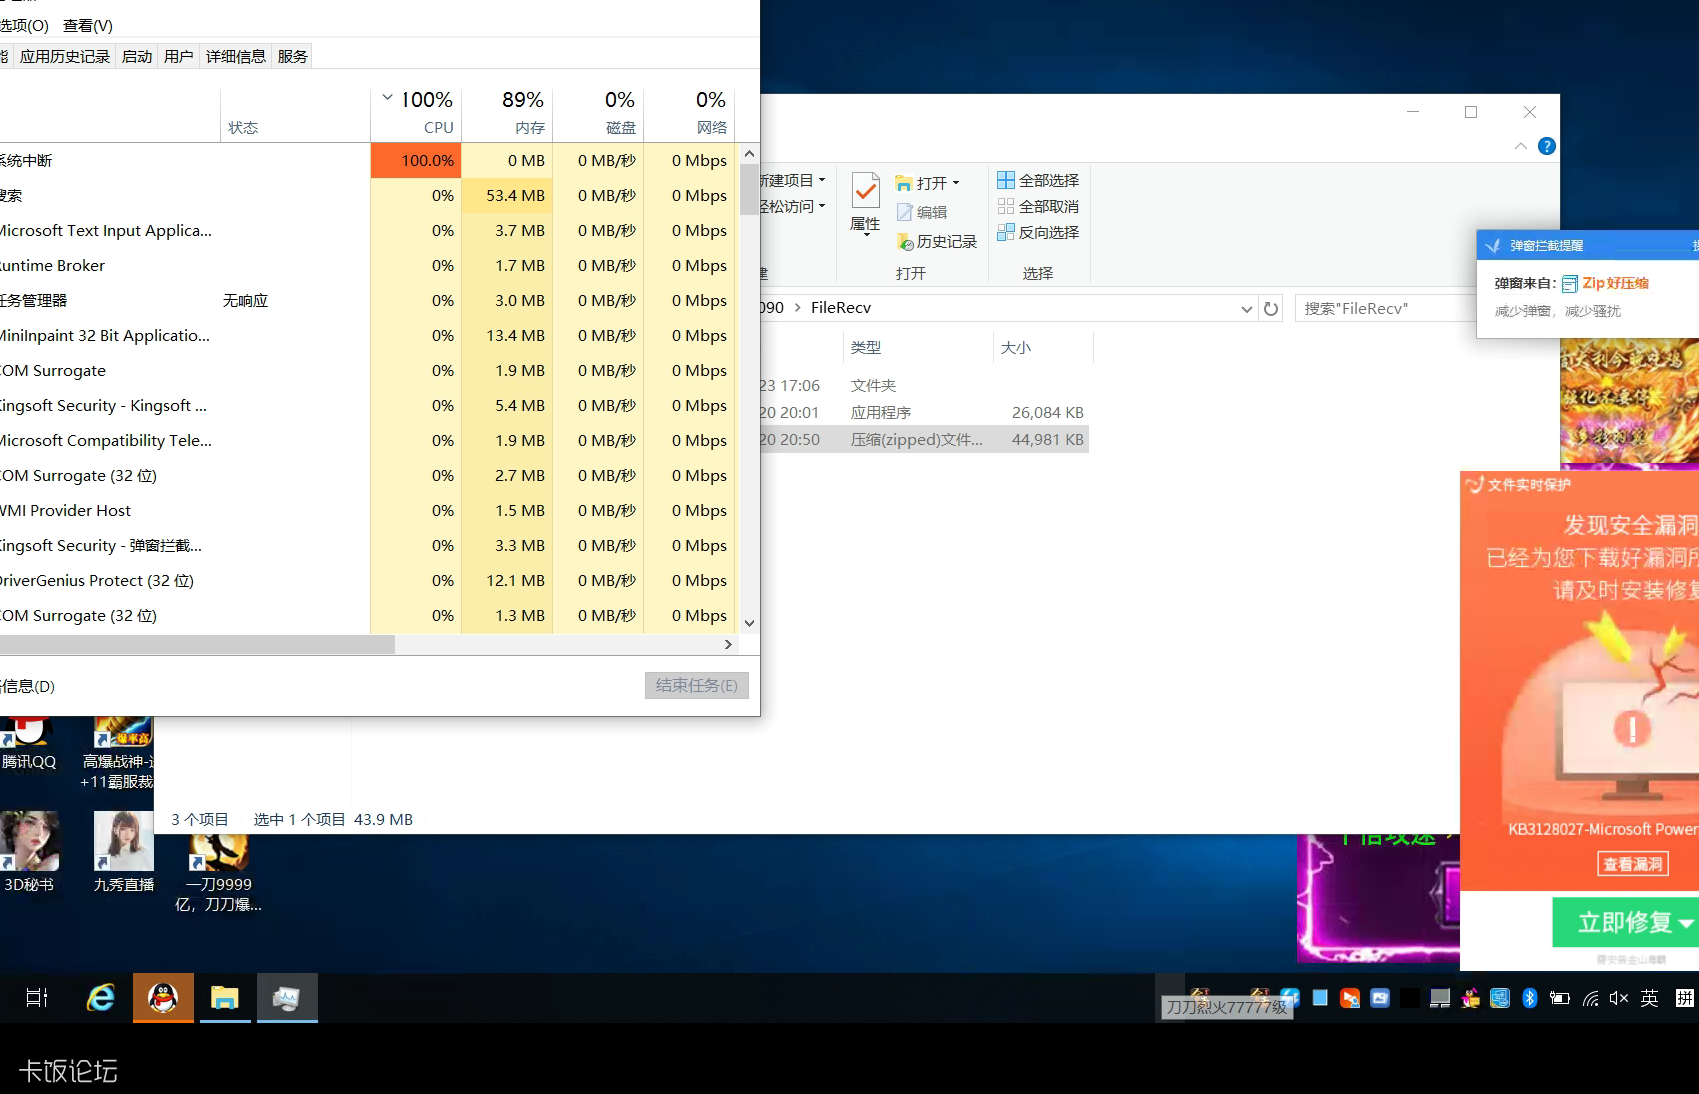Open QQ penguin icon in taskbar
This screenshot has height=1094, width=1699.
pyautogui.click(x=163, y=997)
